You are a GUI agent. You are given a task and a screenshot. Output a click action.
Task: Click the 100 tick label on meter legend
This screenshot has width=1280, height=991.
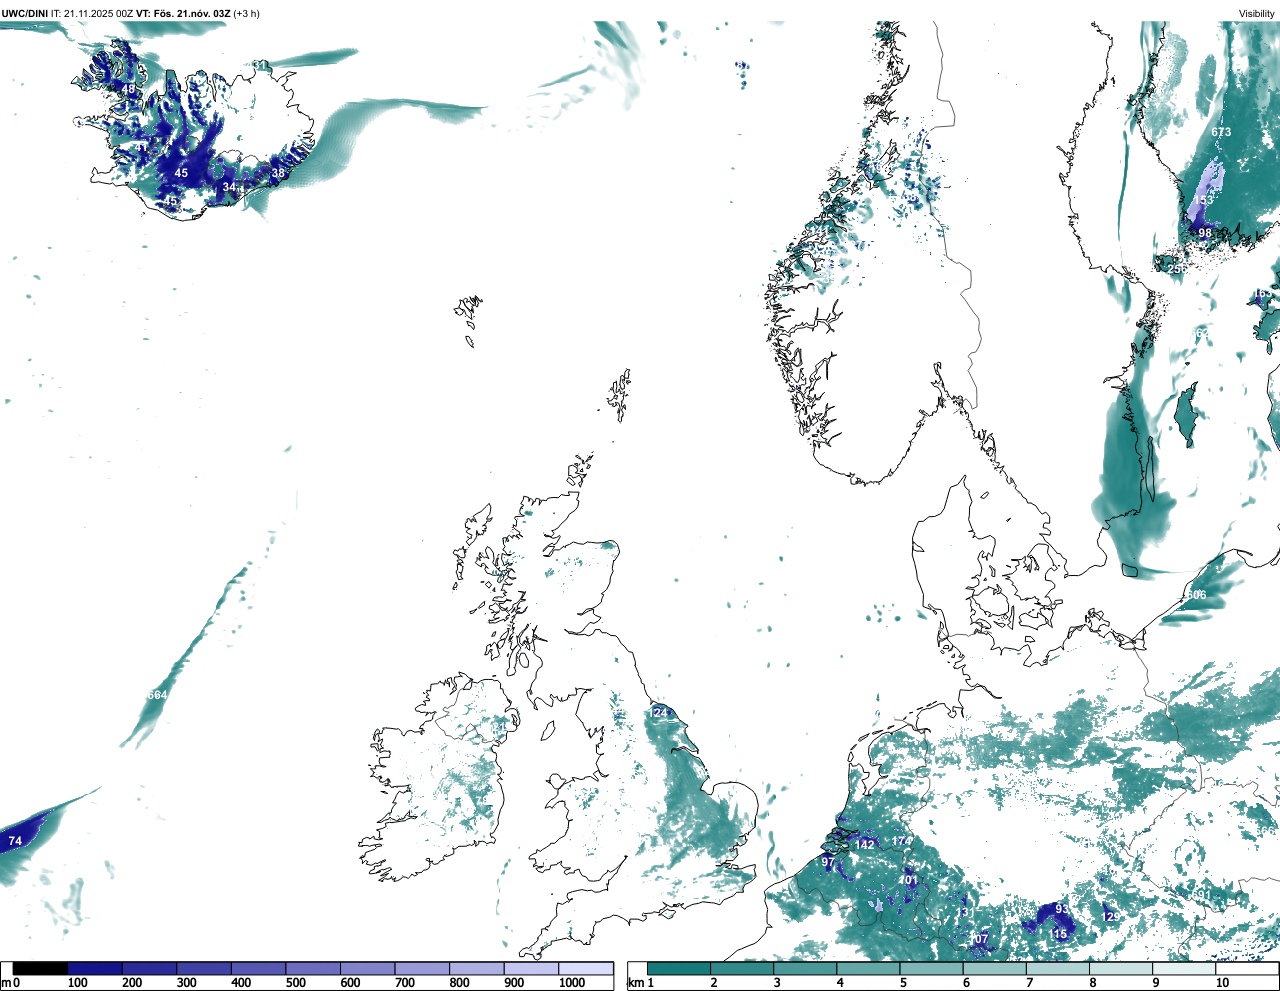77,983
